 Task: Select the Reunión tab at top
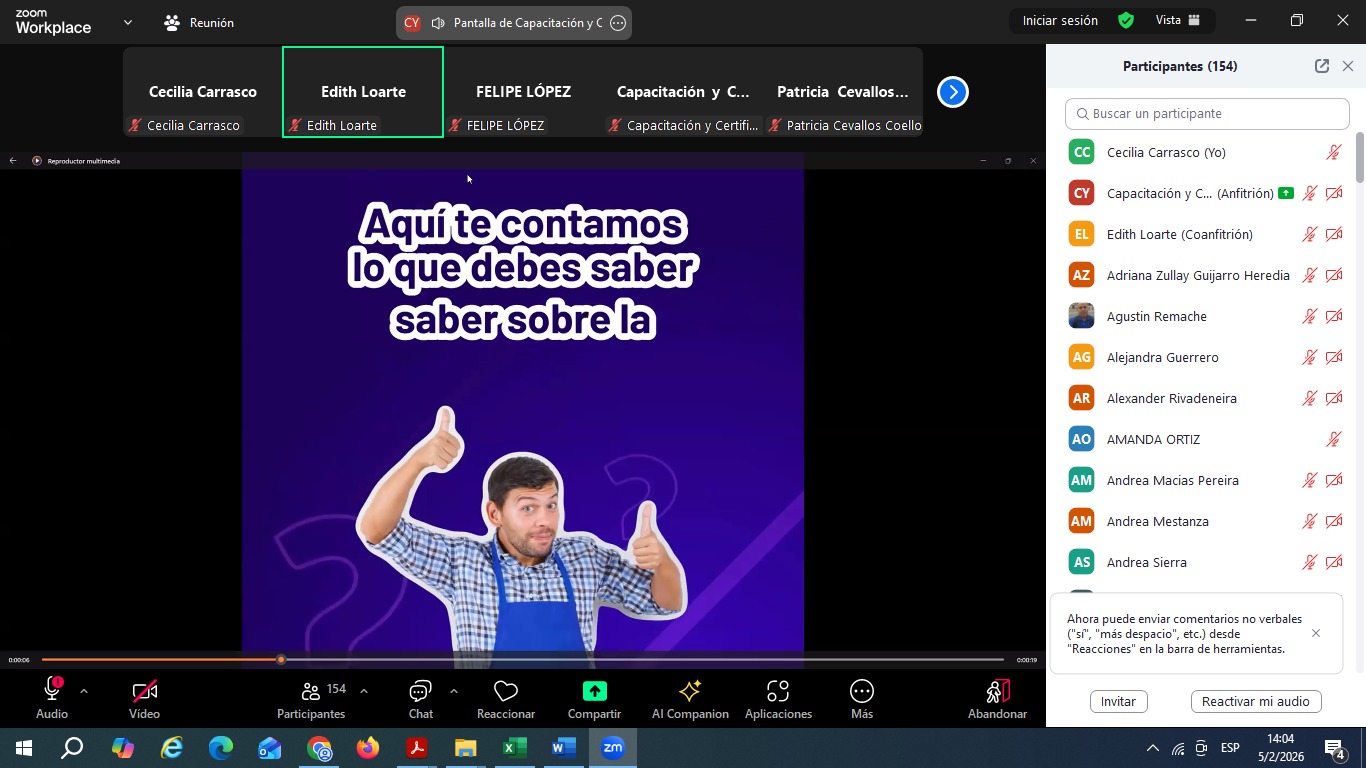tap(199, 22)
